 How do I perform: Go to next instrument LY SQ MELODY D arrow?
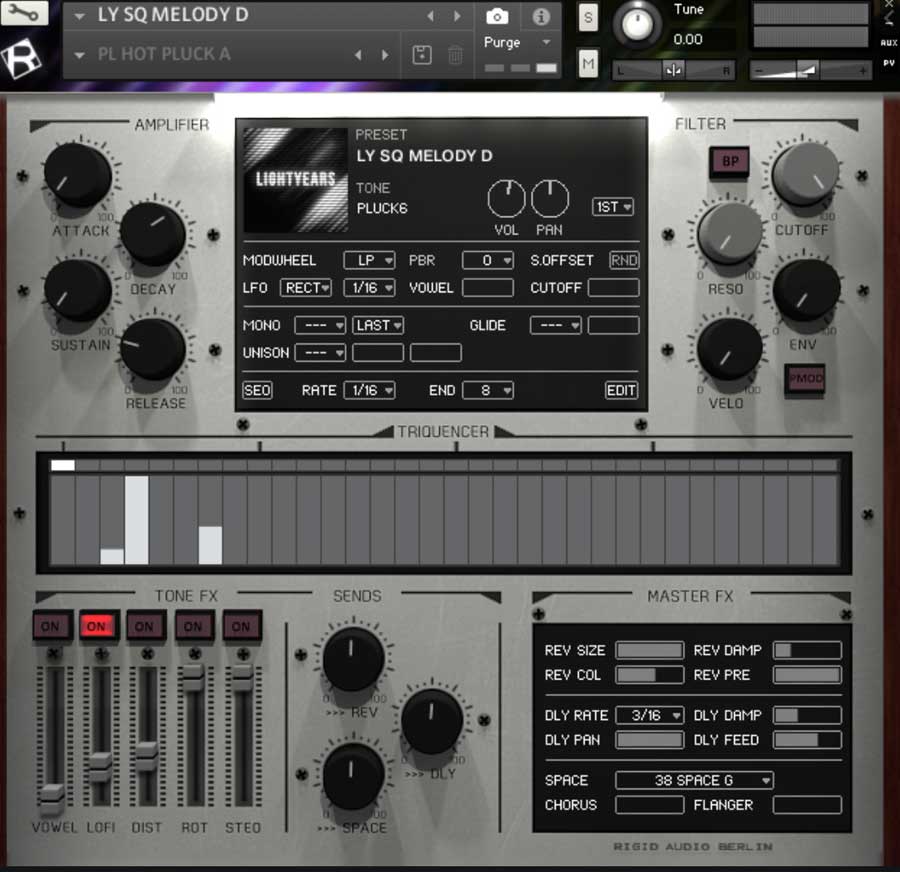tap(457, 16)
